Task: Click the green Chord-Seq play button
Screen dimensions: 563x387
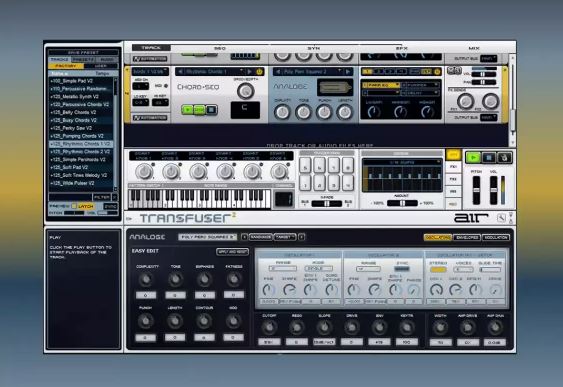Action: (x=187, y=109)
